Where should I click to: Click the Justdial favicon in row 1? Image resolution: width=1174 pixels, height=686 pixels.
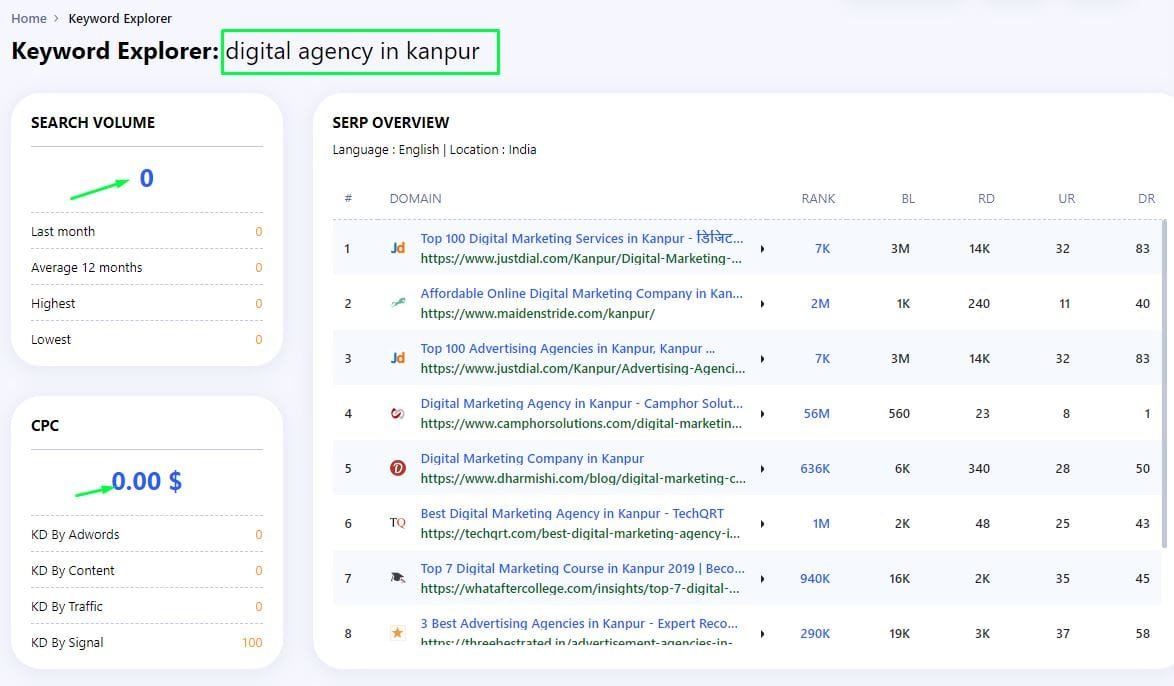point(398,248)
